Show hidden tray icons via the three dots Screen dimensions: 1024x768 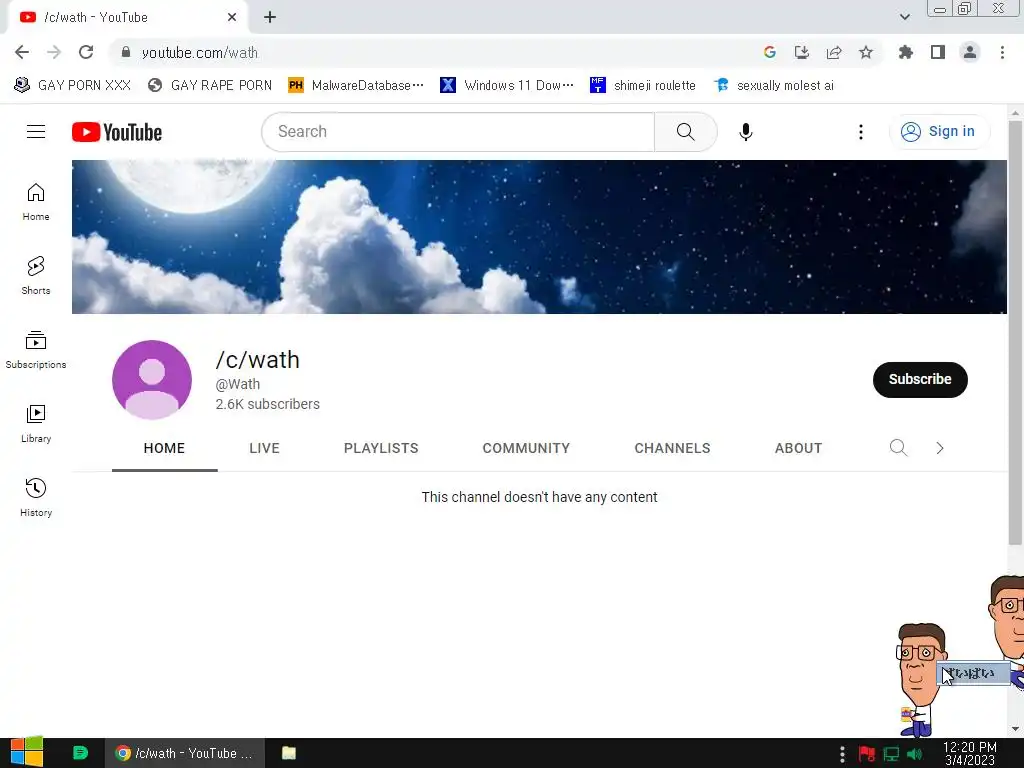click(x=842, y=754)
